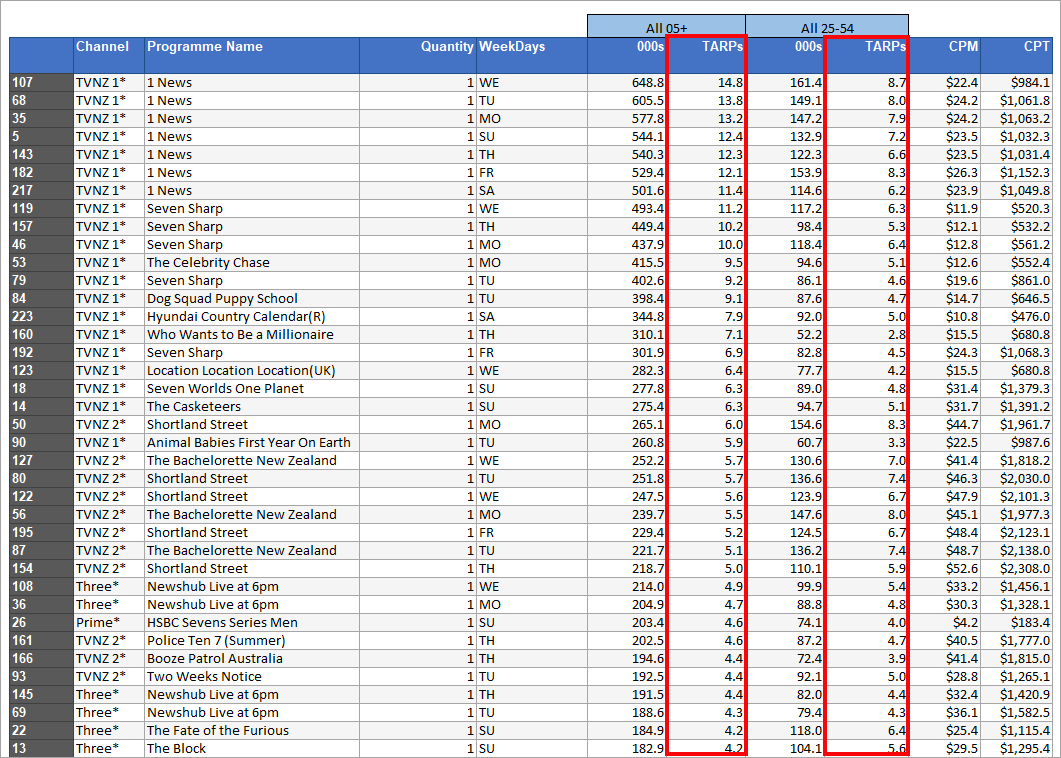1061x758 pixels.
Task: Click The Fate of the Furious cell
Action: pos(252,730)
